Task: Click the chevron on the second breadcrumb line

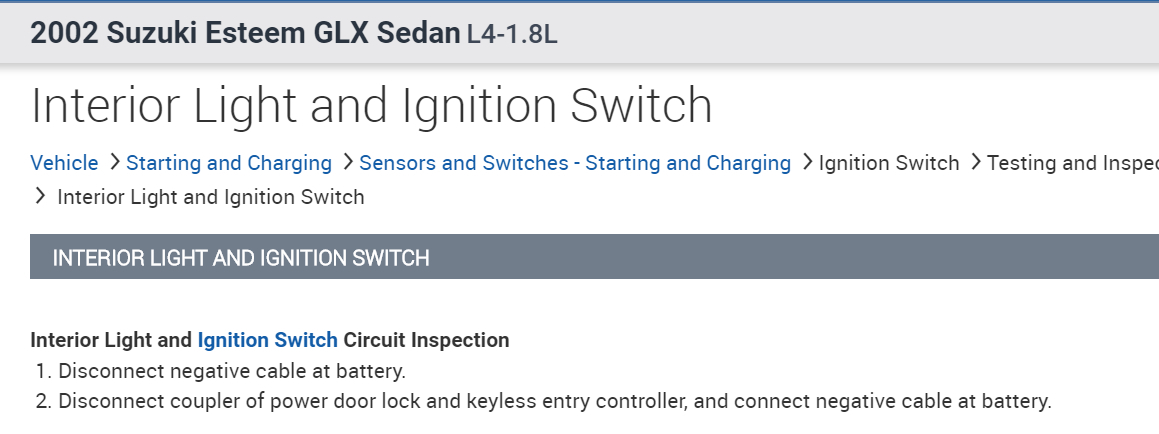Action: point(40,196)
